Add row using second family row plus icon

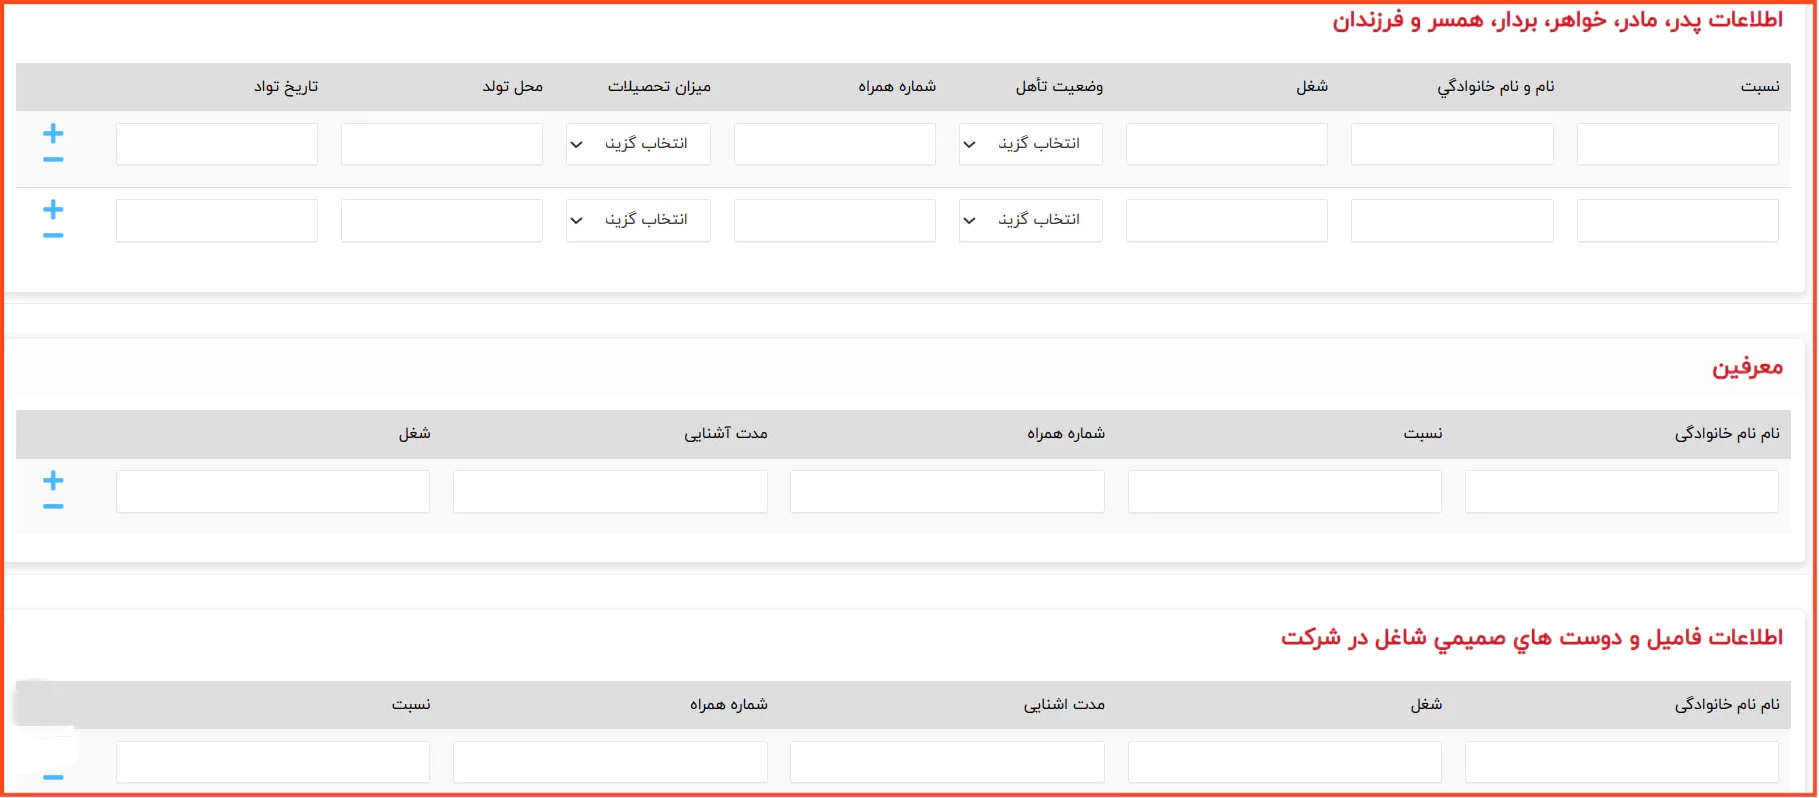[53, 209]
